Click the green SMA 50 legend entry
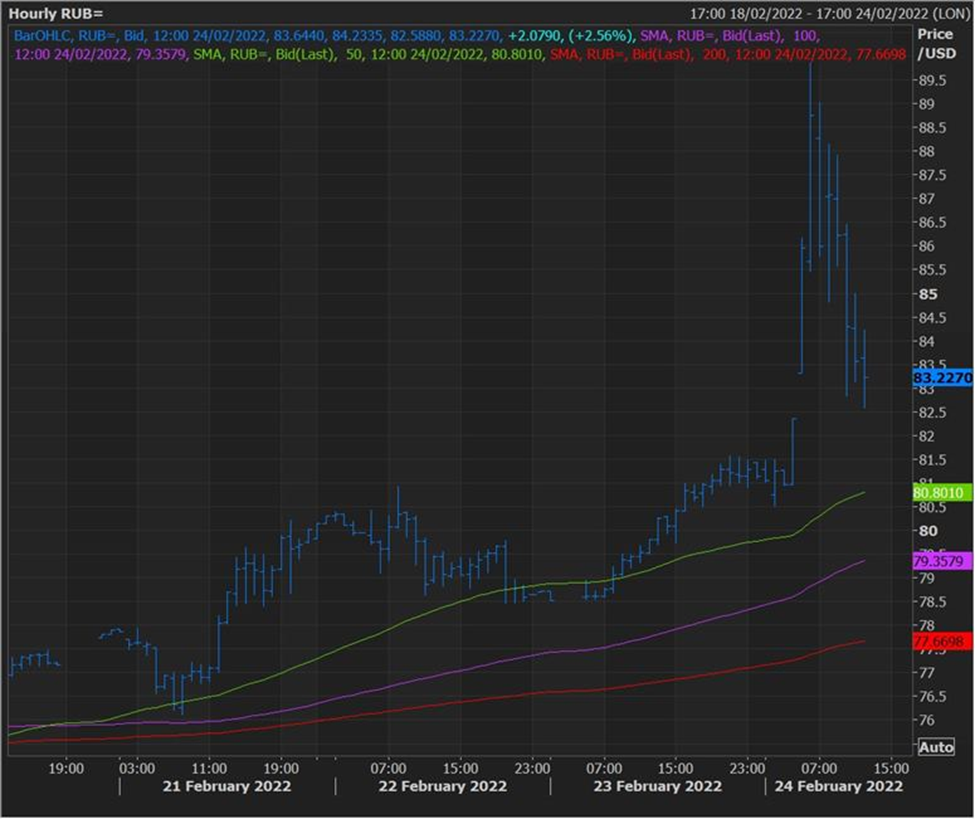Viewport: 975px width, 819px height. pos(367,54)
